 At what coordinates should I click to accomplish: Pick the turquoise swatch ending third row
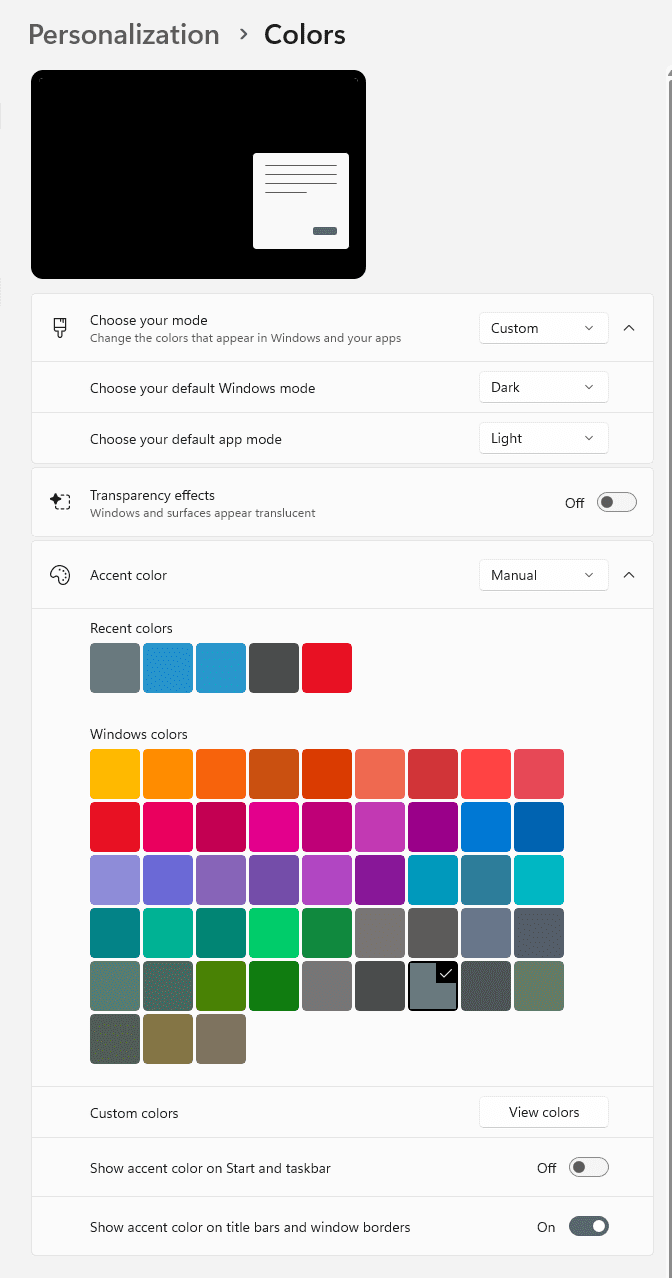pos(539,880)
